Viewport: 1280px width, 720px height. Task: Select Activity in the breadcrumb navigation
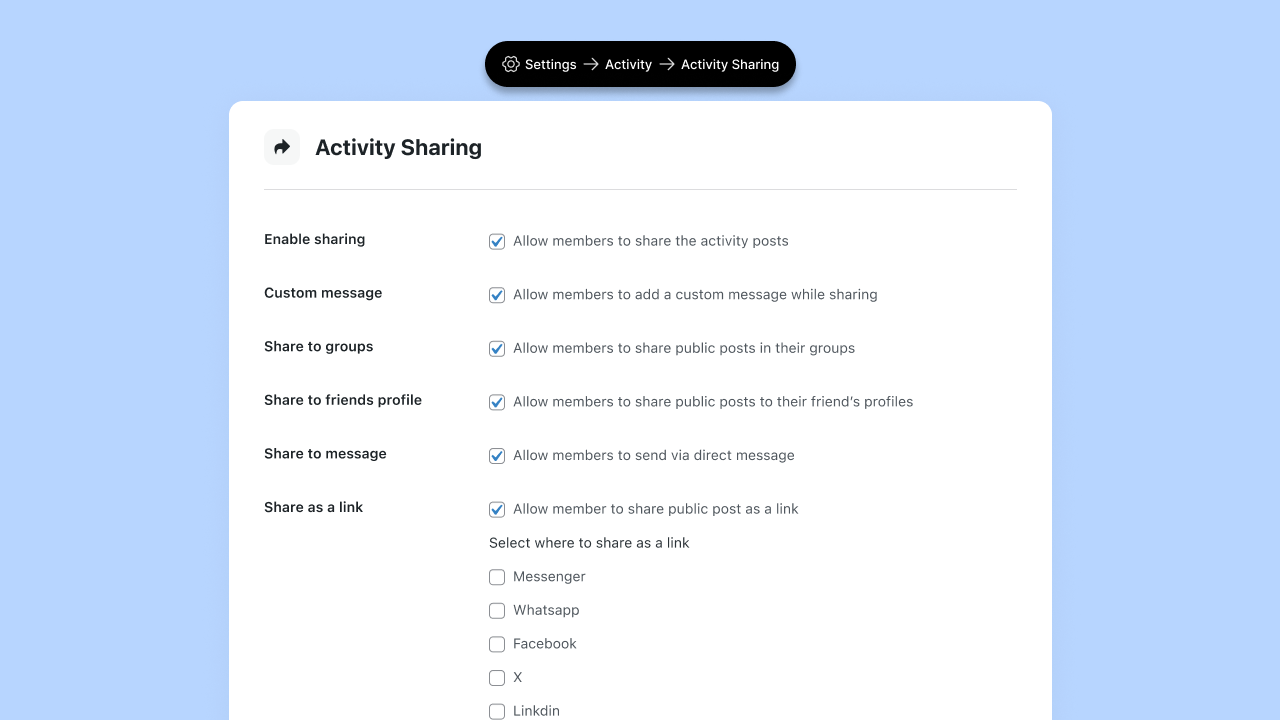coord(628,64)
